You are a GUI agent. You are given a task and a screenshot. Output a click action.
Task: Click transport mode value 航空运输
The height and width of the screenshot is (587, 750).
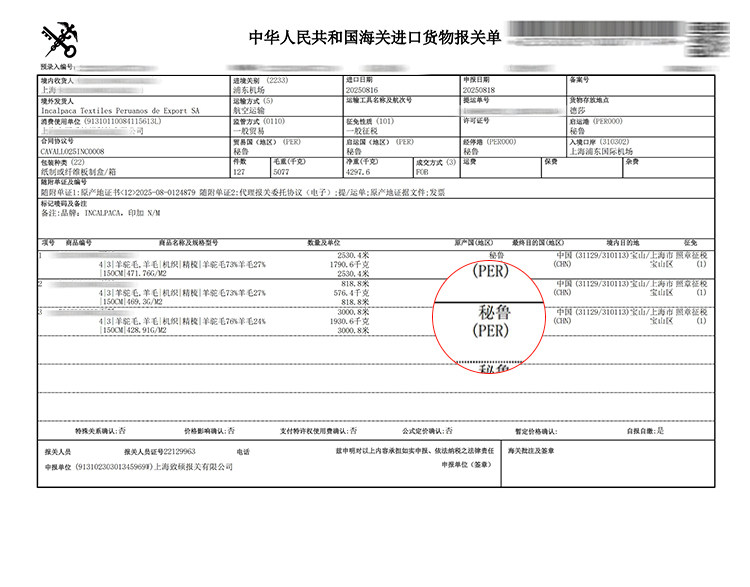[249, 111]
